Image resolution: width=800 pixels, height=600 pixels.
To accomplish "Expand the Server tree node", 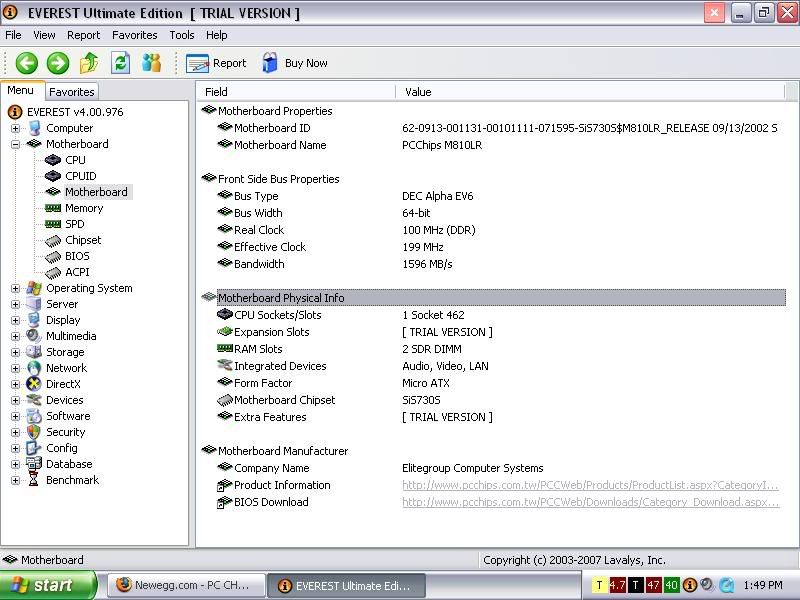I will [15, 305].
